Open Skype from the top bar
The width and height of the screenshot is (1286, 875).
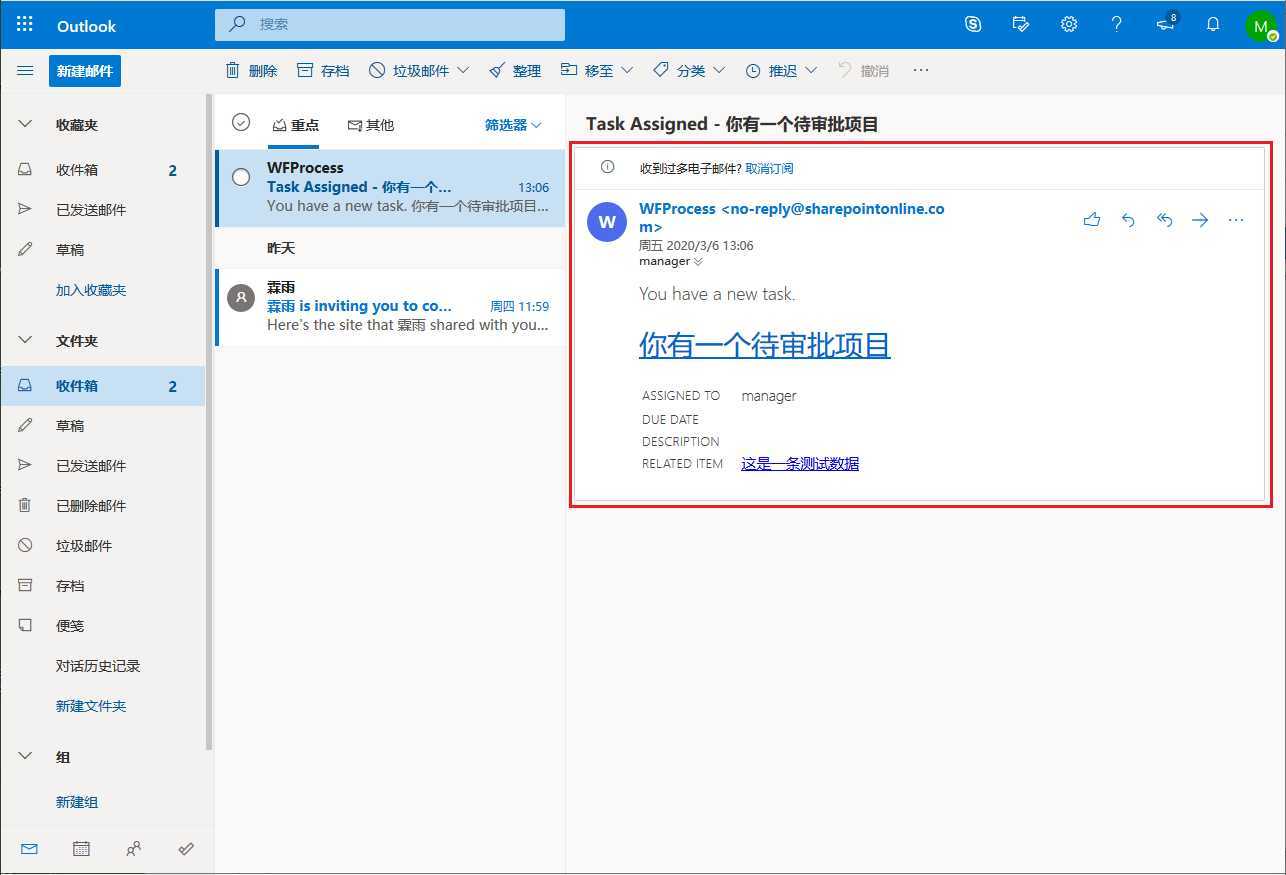pos(973,25)
